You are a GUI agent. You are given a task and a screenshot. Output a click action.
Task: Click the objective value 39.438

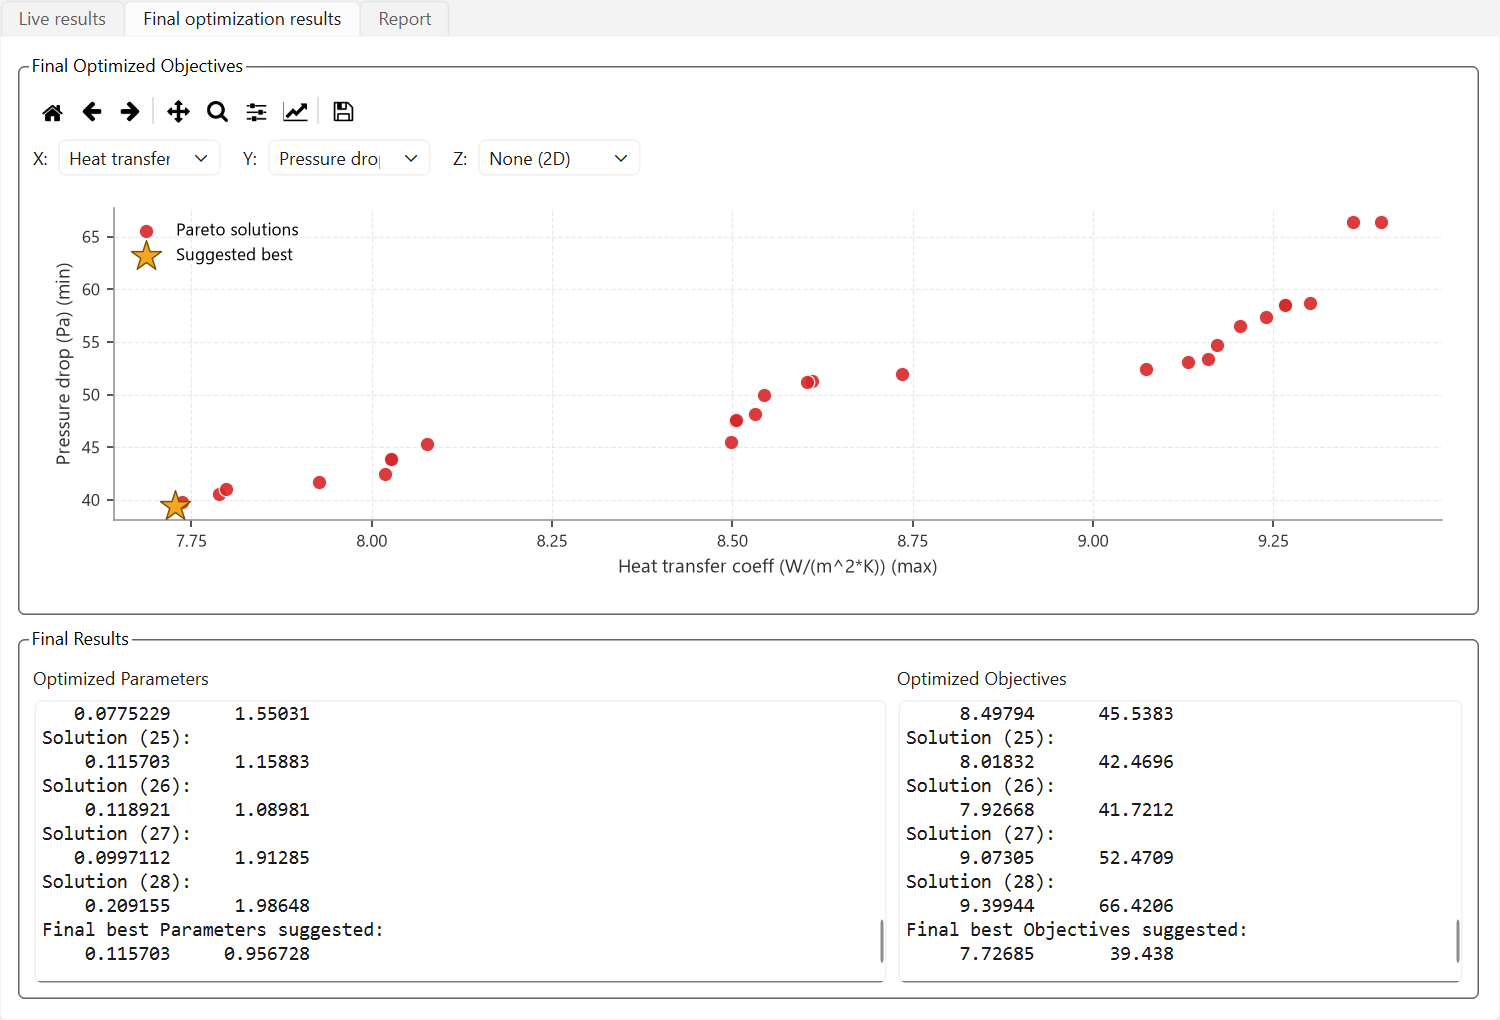[1141, 954]
